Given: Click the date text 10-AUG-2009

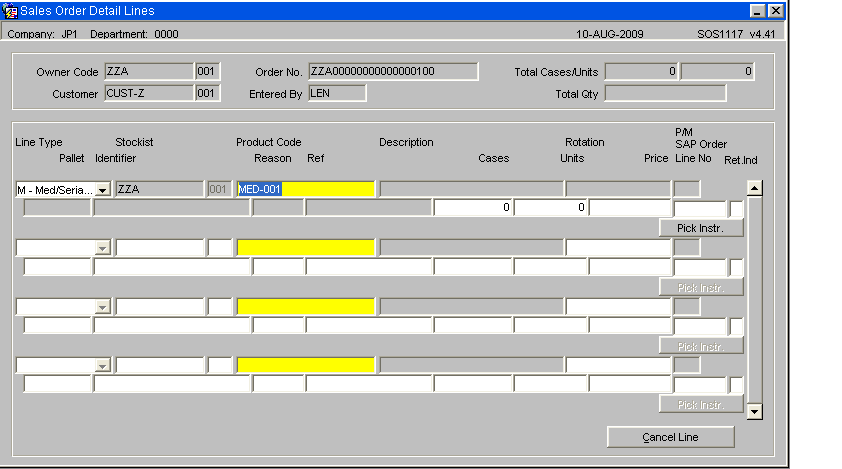Looking at the screenshot, I should tap(609, 34).
